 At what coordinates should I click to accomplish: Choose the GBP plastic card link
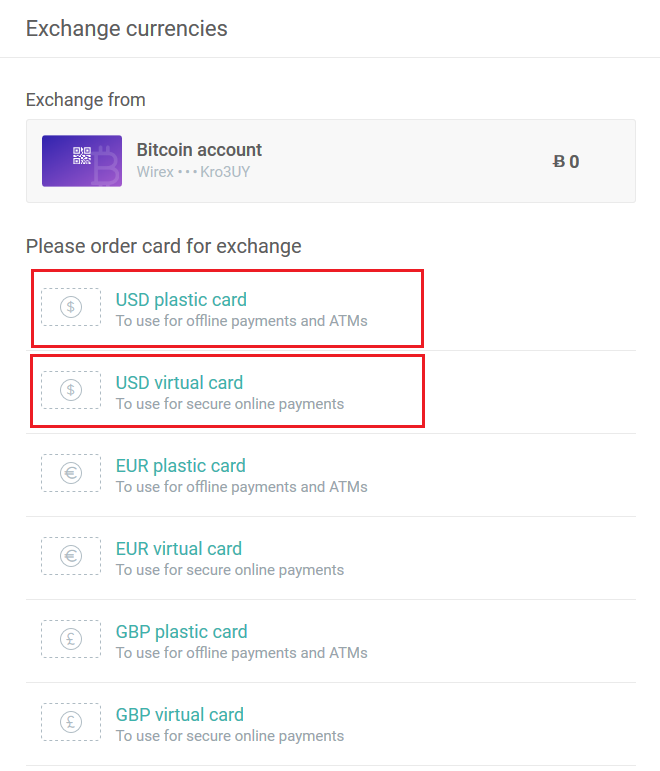coord(181,631)
